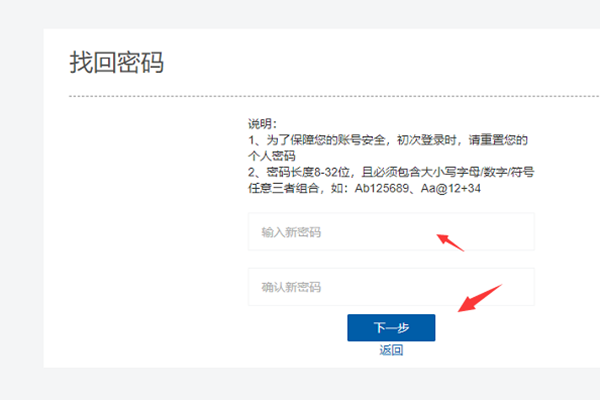Click the gray page background outside panel
The image size is (600, 400).
[x=20, y=200]
